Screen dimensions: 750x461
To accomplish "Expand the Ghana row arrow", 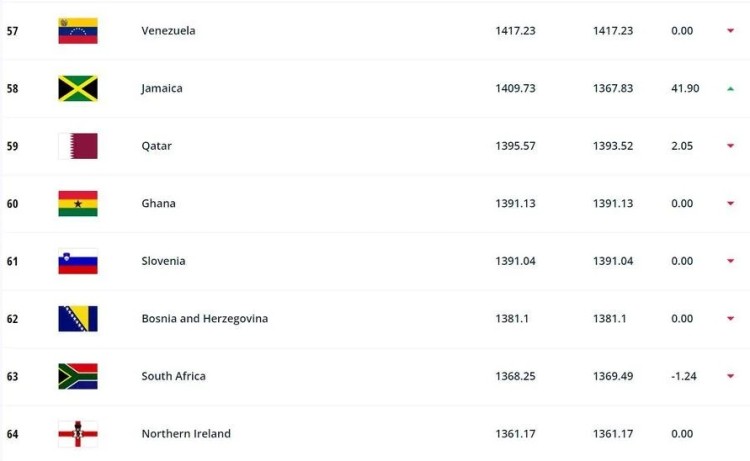I will 730,203.
